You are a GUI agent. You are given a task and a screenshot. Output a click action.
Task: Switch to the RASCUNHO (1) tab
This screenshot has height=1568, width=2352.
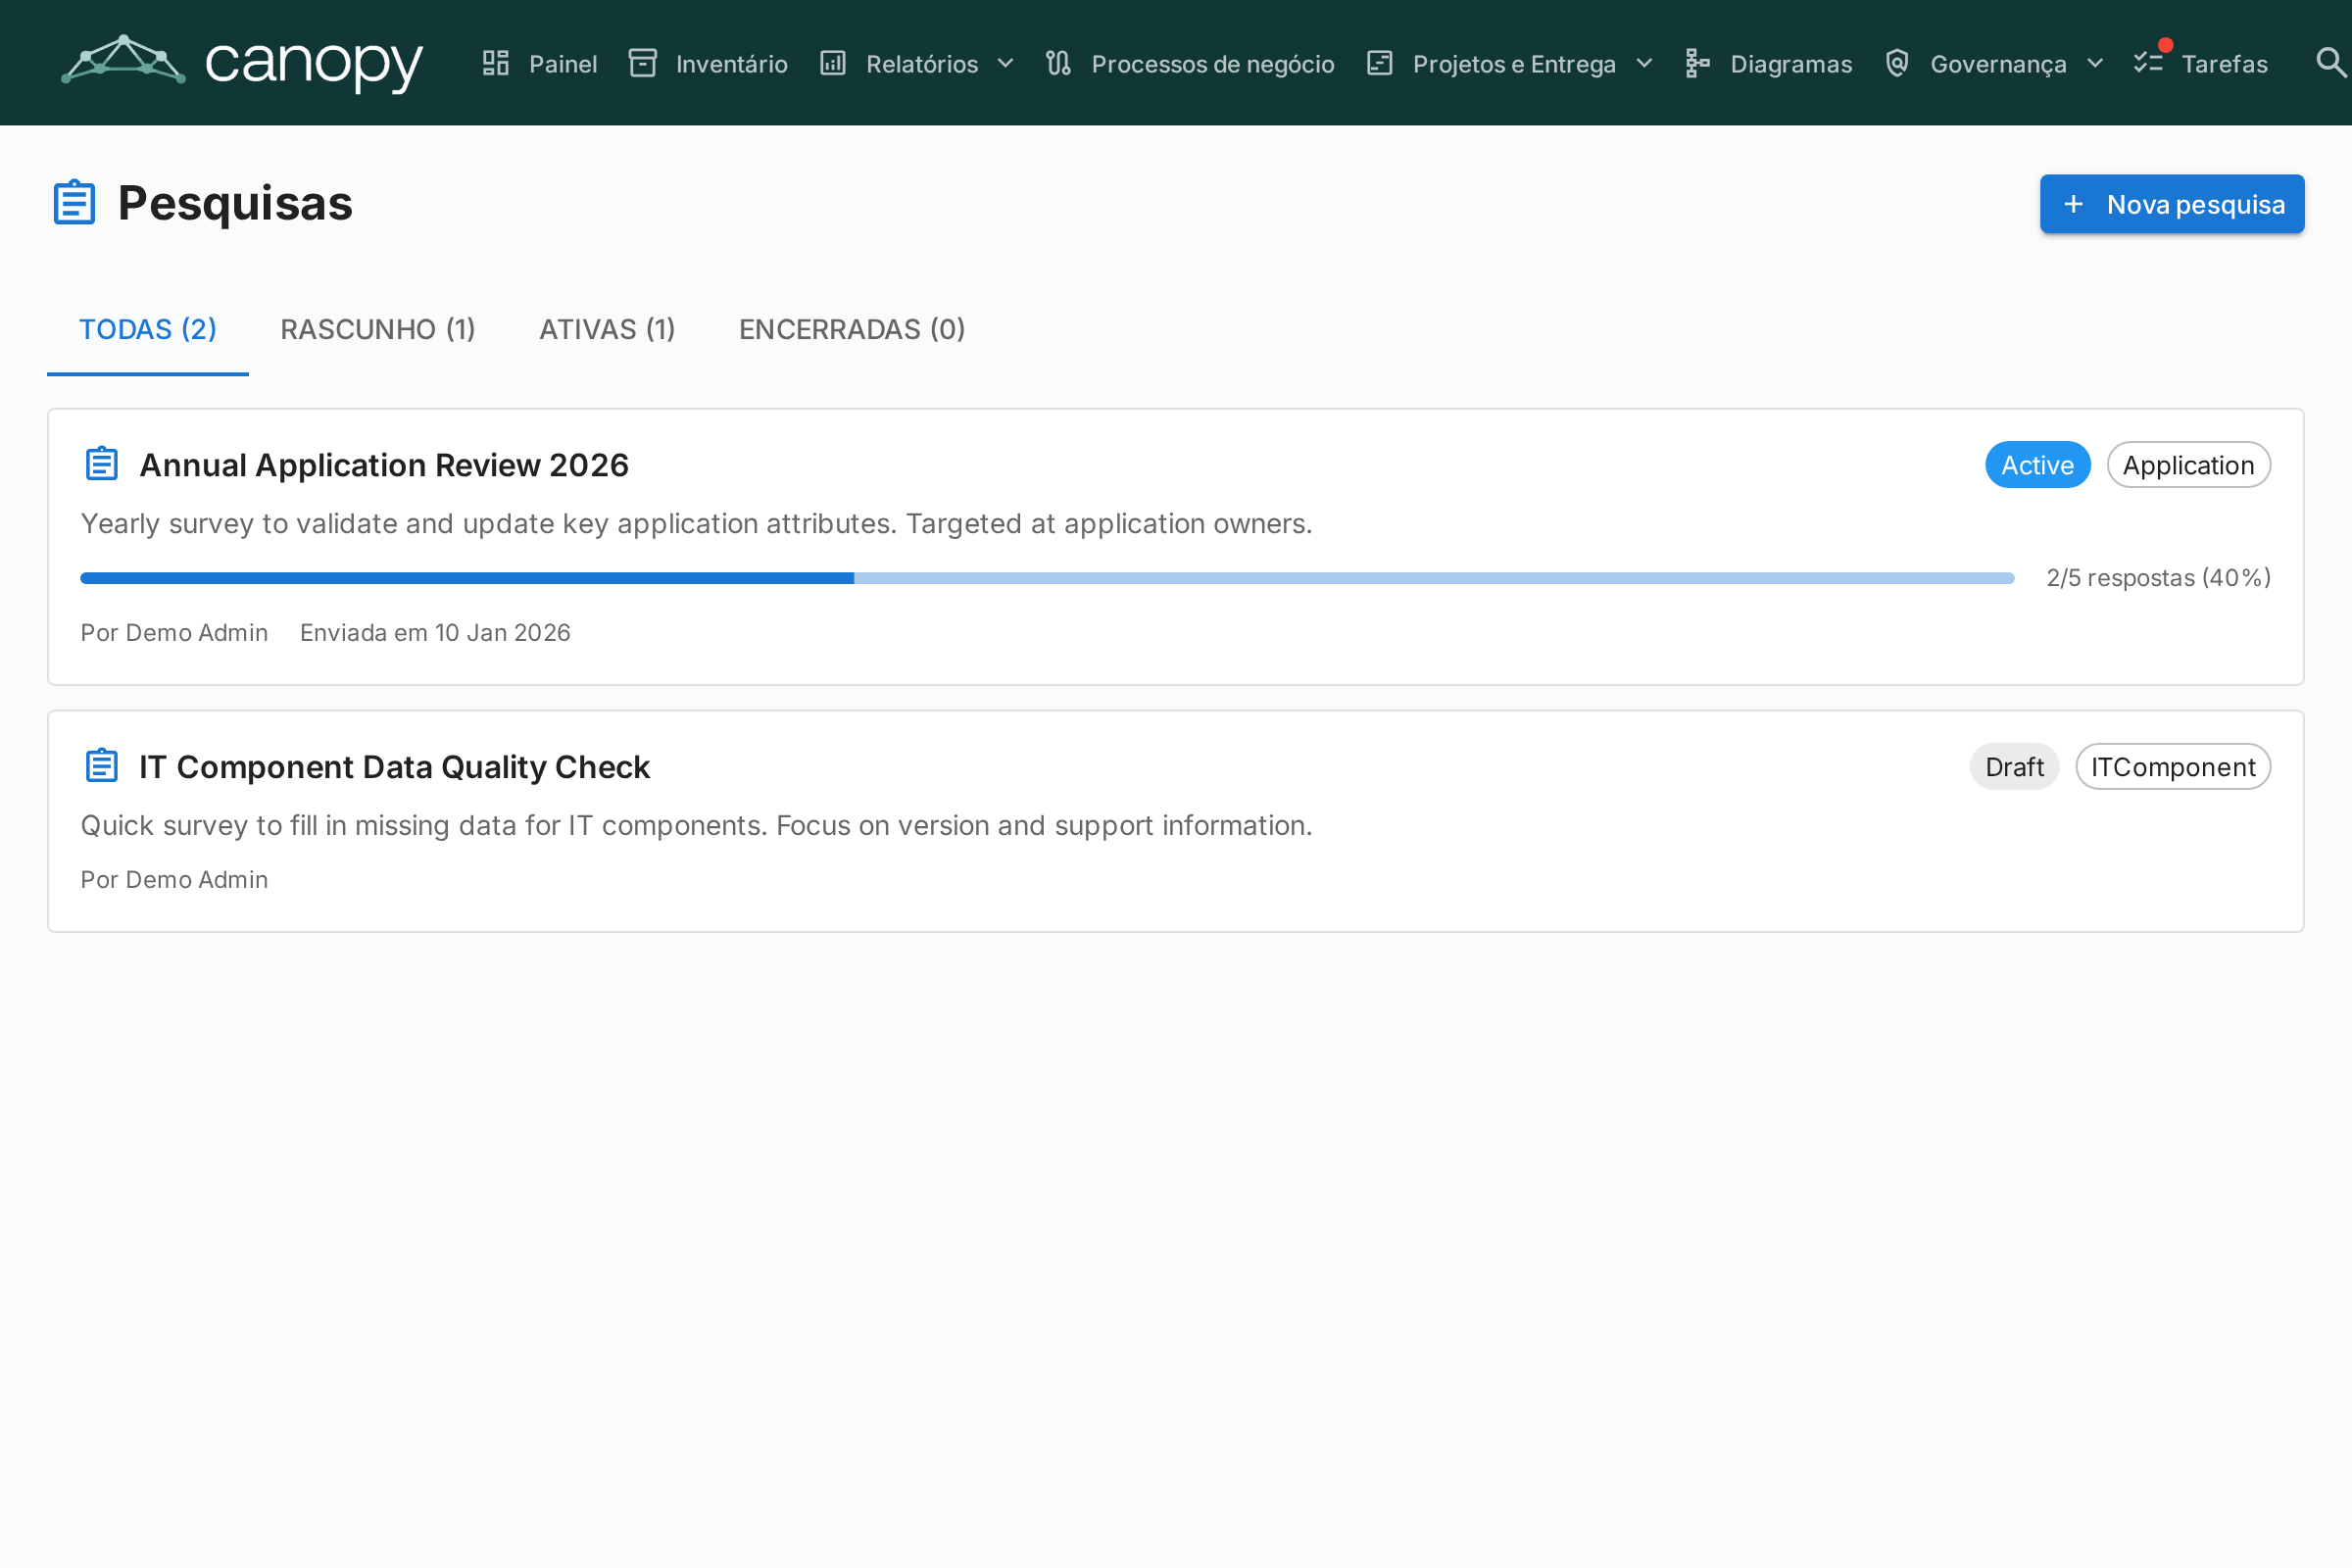(x=378, y=329)
